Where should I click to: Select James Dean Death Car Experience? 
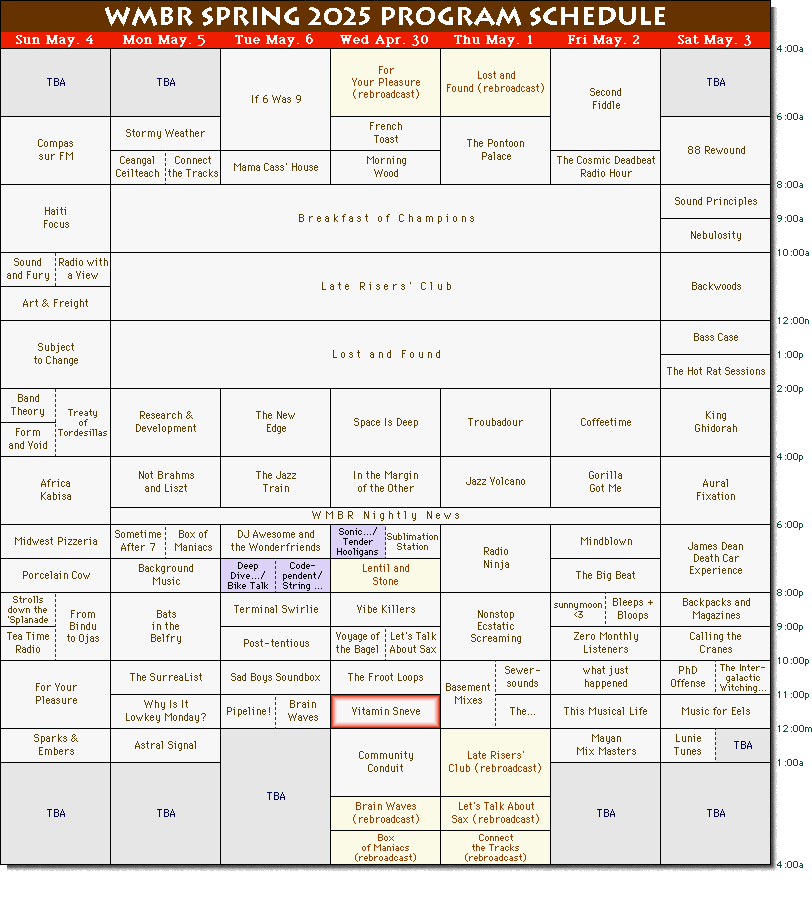[715, 558]
